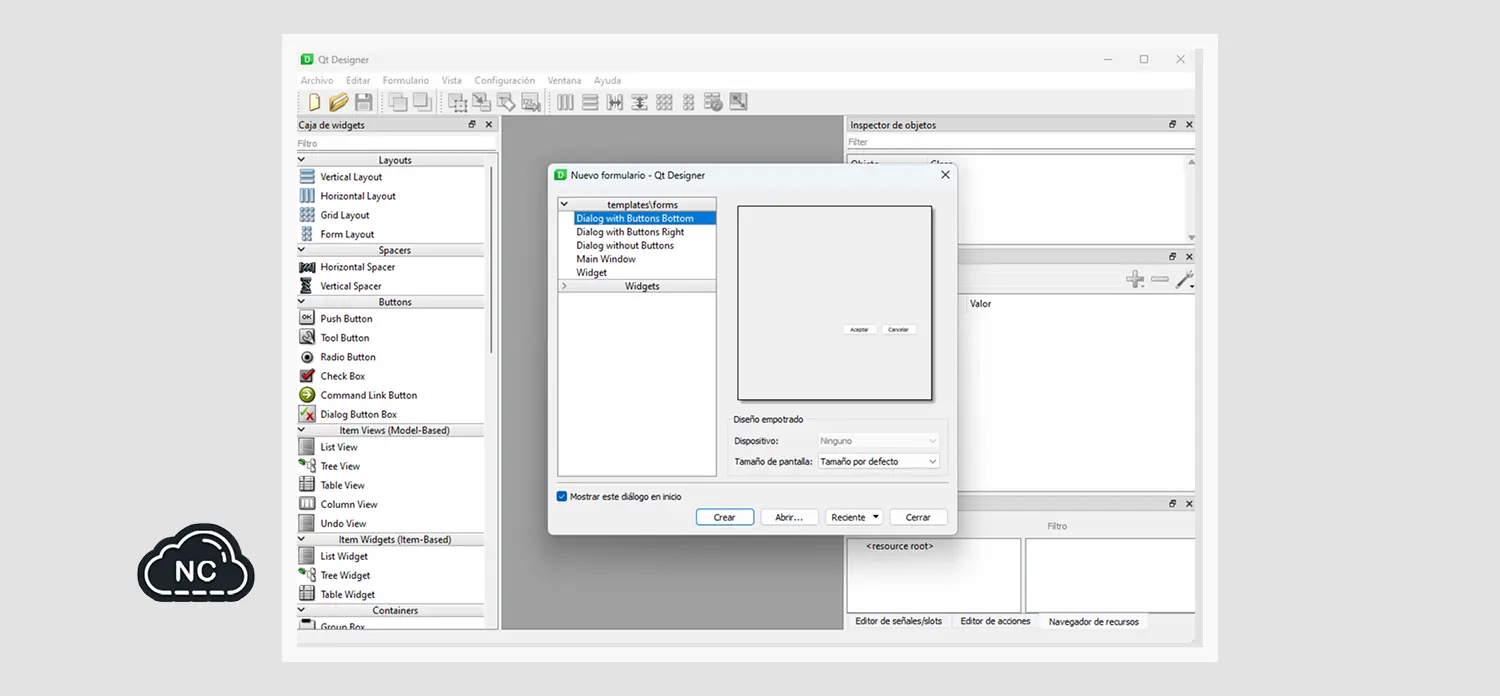Select the Edit Signals/Slots mode icon
Viewport: 1500px width, 696px height.
[482, 102]
